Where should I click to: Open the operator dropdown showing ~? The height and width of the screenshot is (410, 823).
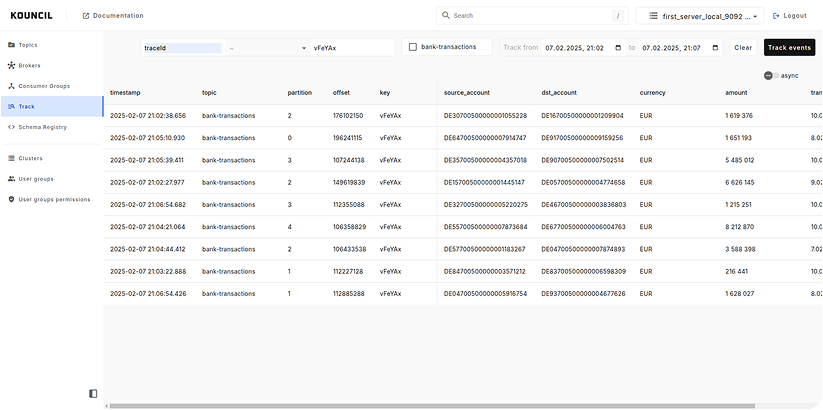point(268,48)
